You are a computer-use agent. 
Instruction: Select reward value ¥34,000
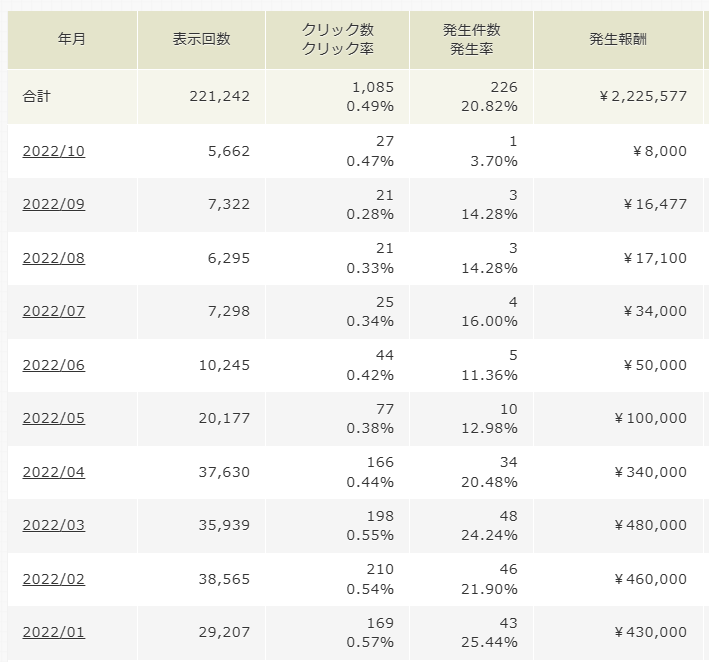tap(655, 312)
